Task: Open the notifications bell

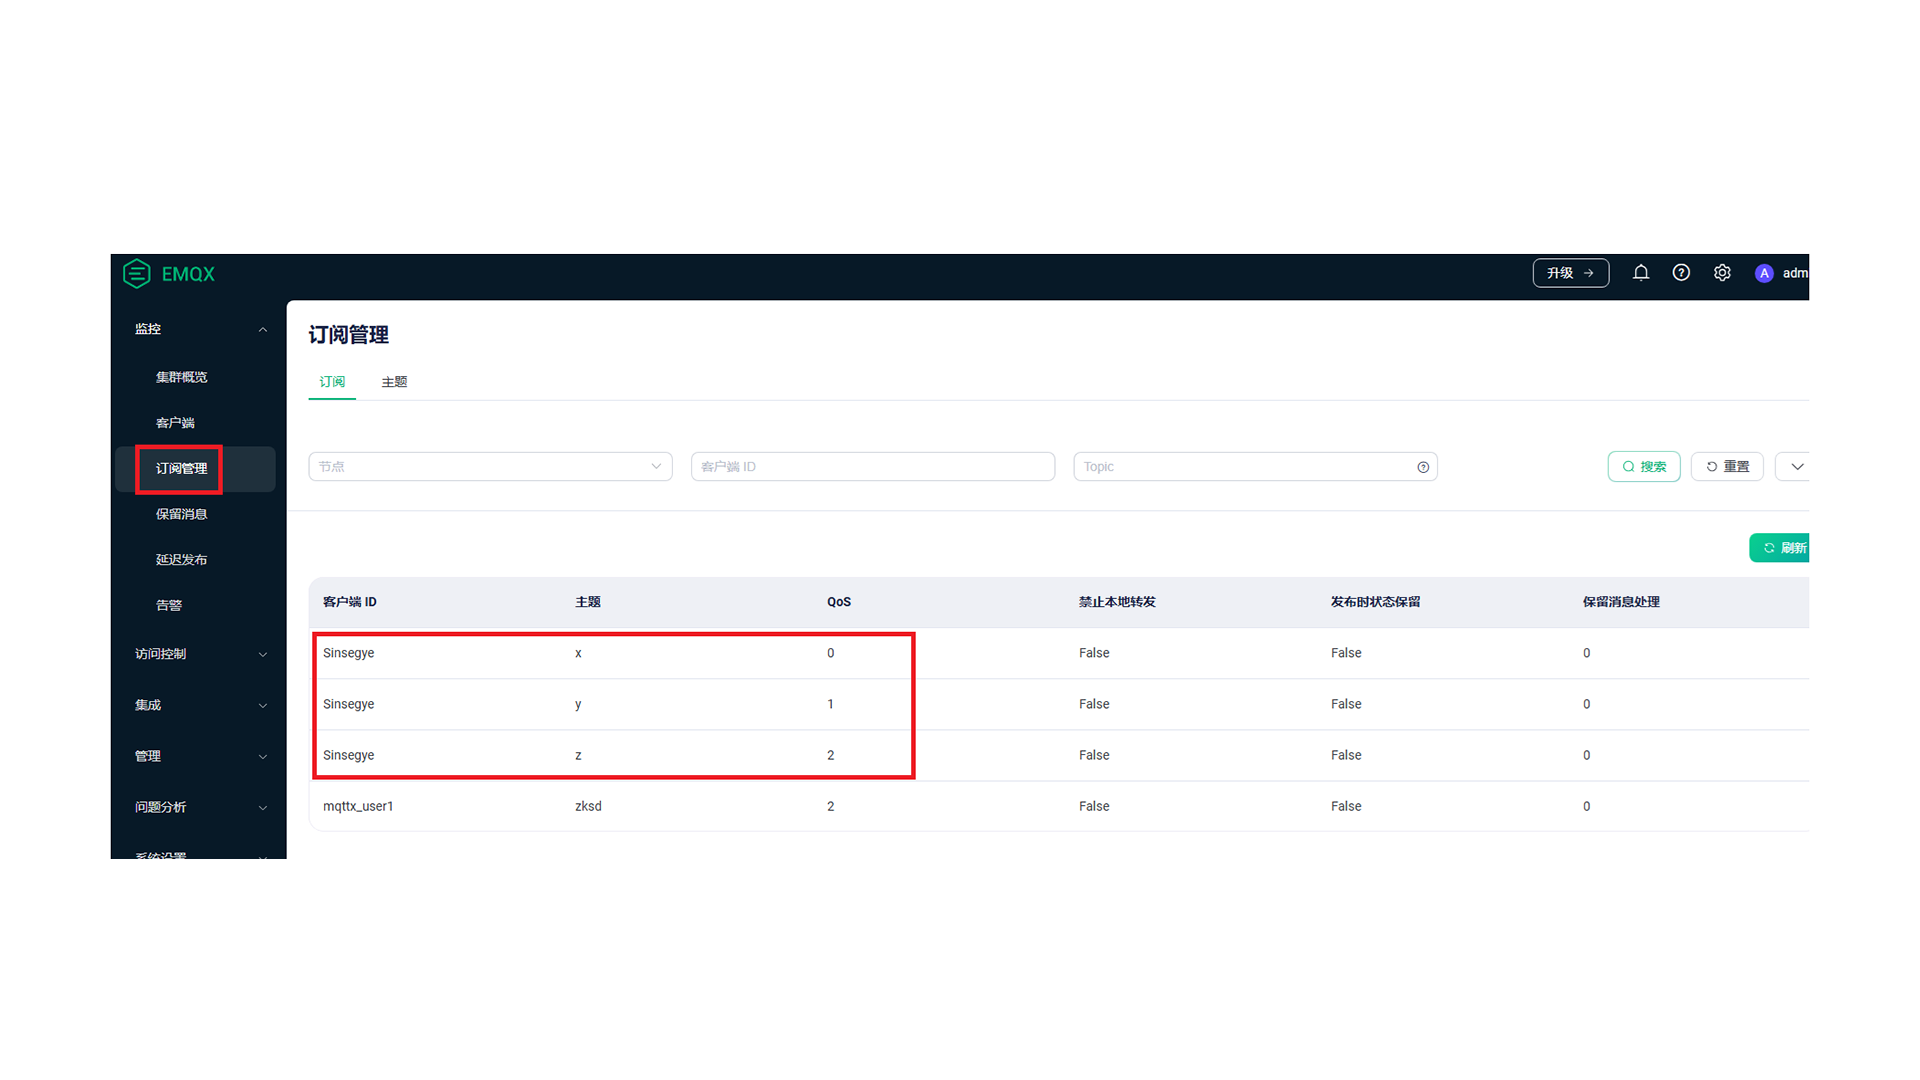Action: (1641, 272)
